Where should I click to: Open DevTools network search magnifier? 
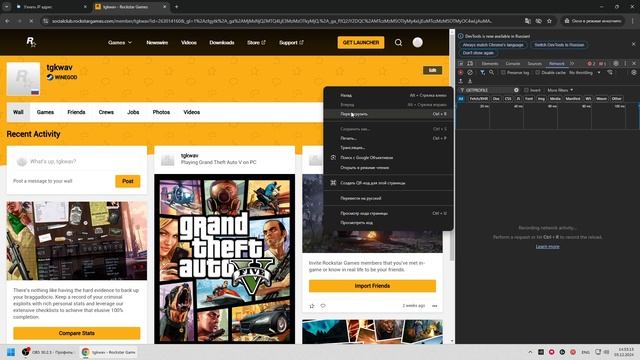pos(491,73)
